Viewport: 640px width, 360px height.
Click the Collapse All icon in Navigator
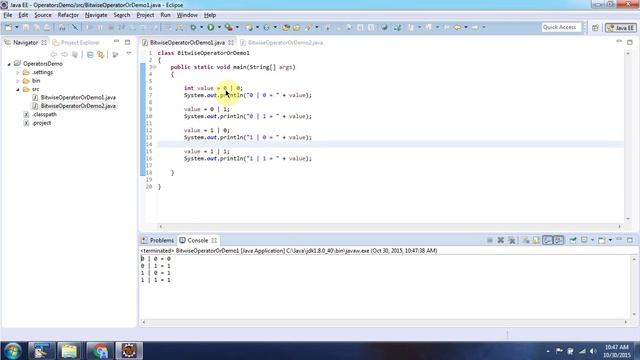[x=90, y=54]
